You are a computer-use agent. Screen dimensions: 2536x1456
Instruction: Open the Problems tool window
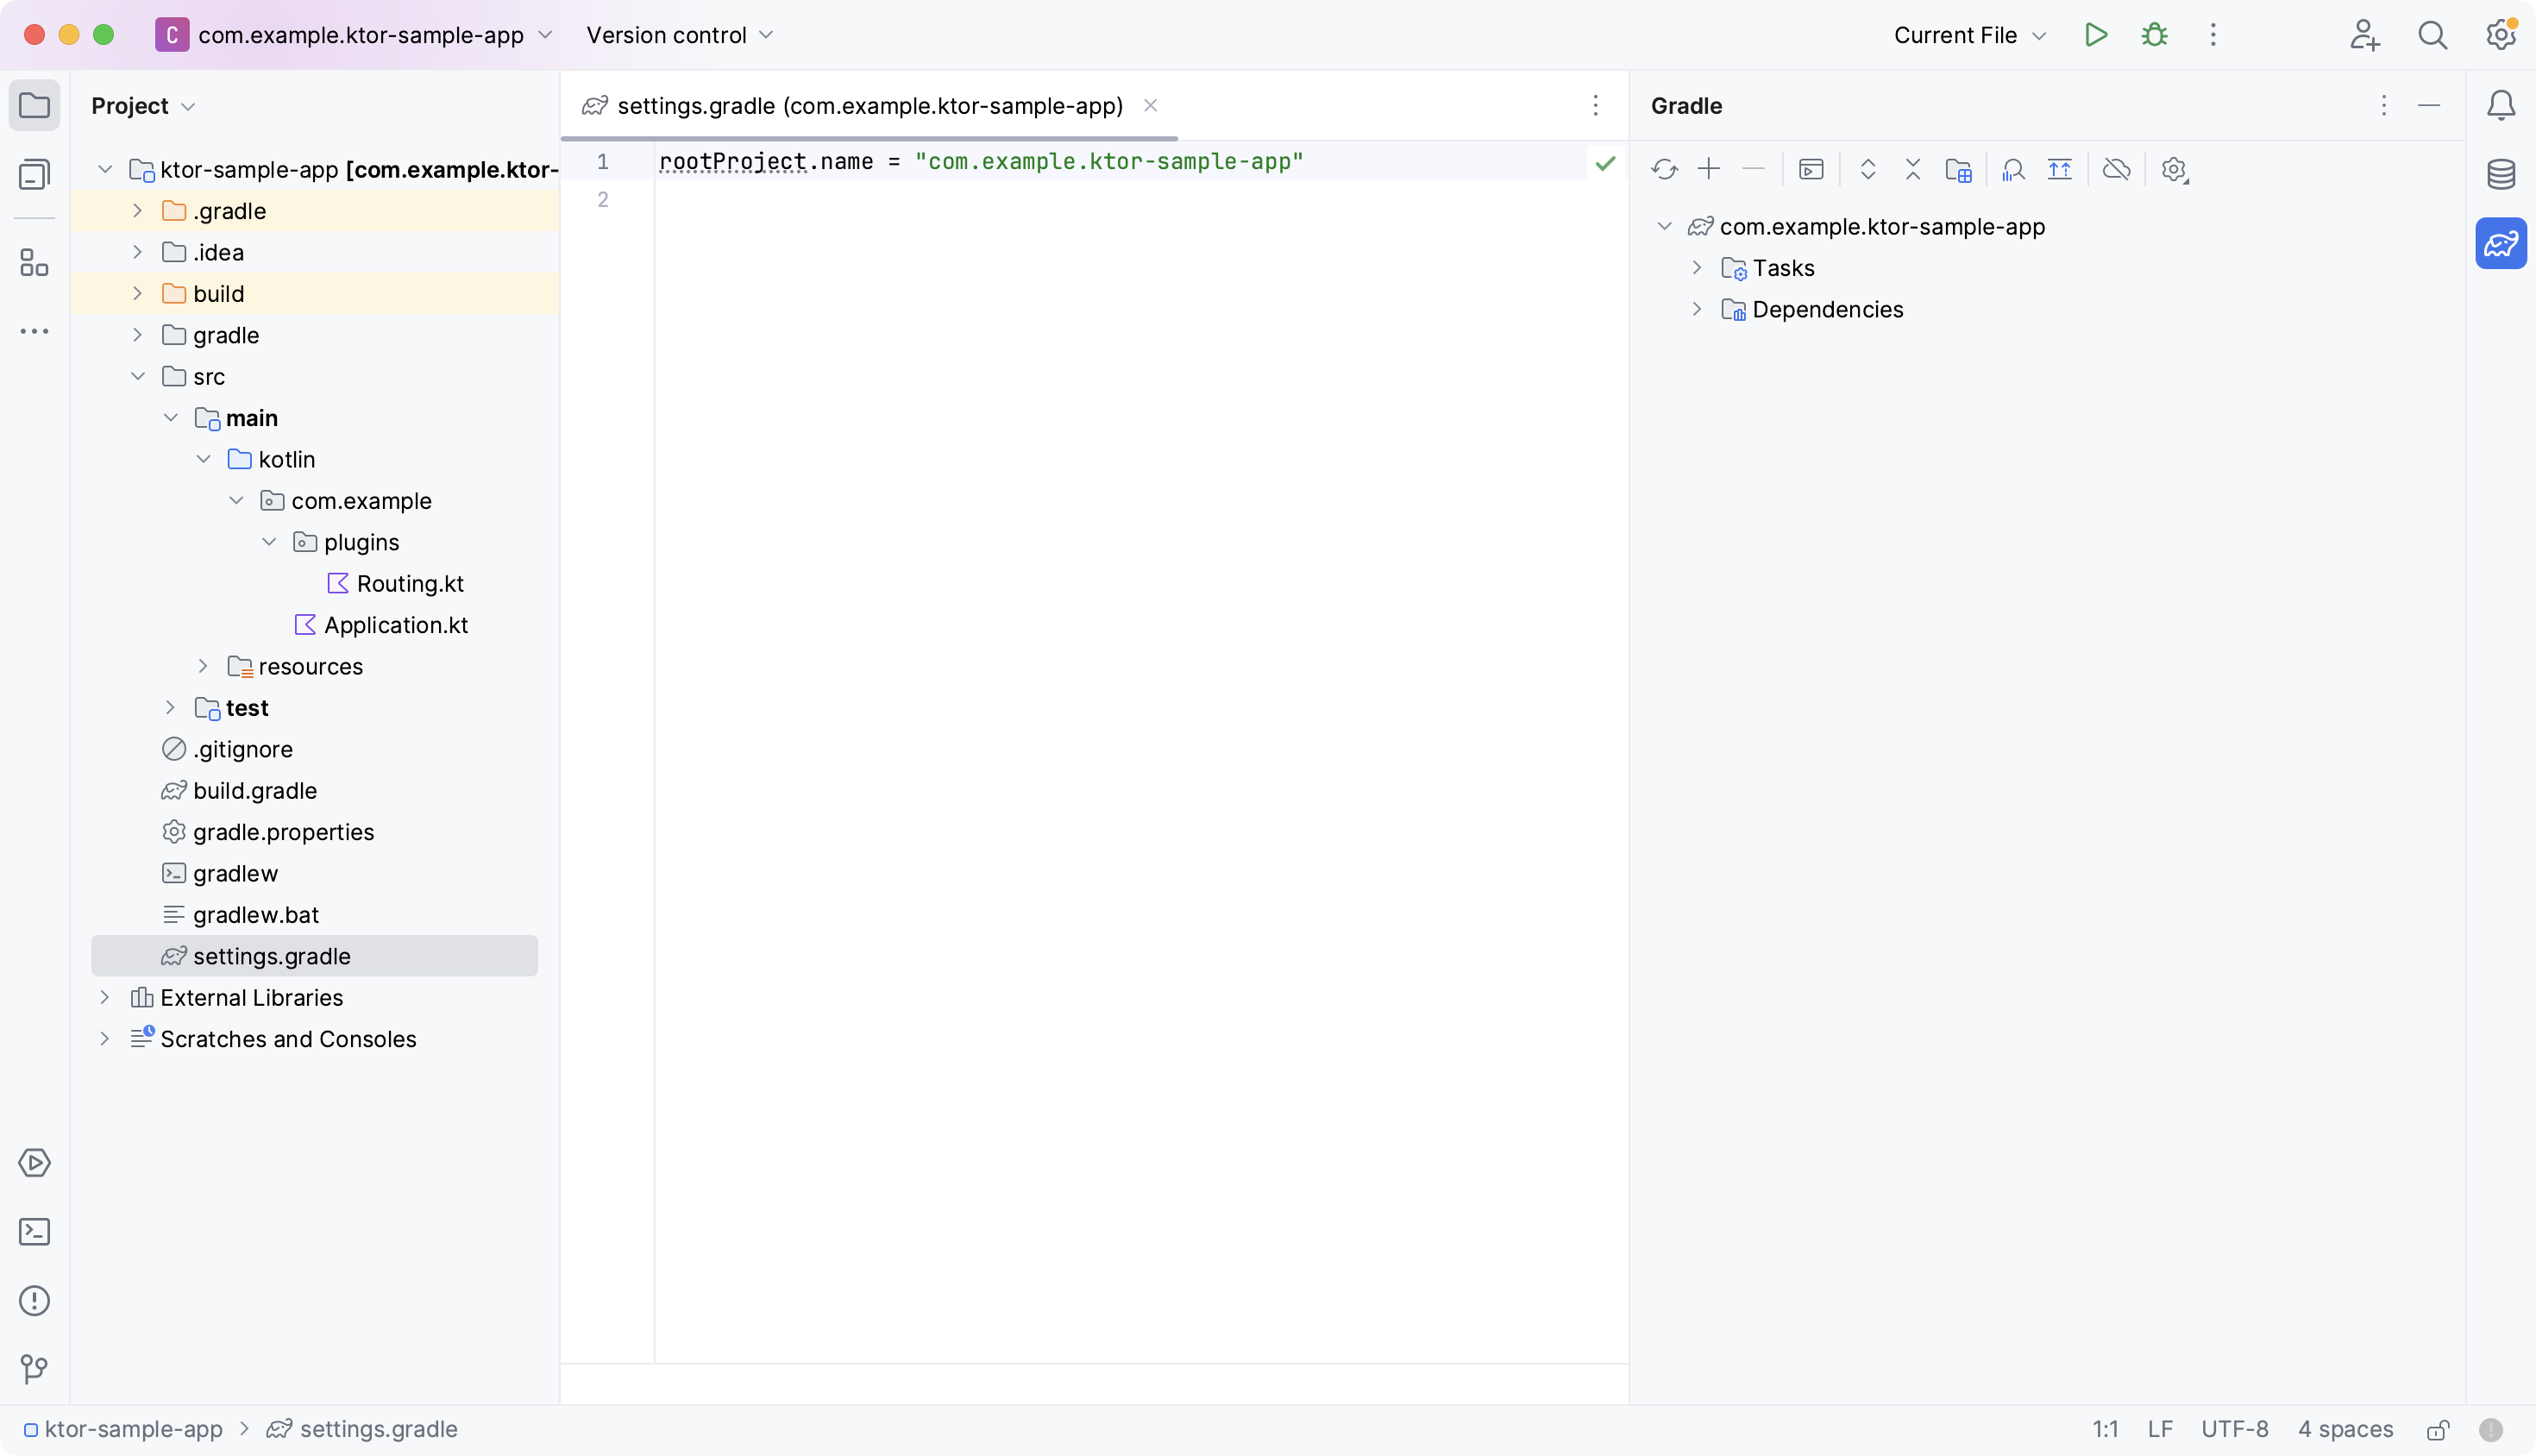coord(35,1301)
